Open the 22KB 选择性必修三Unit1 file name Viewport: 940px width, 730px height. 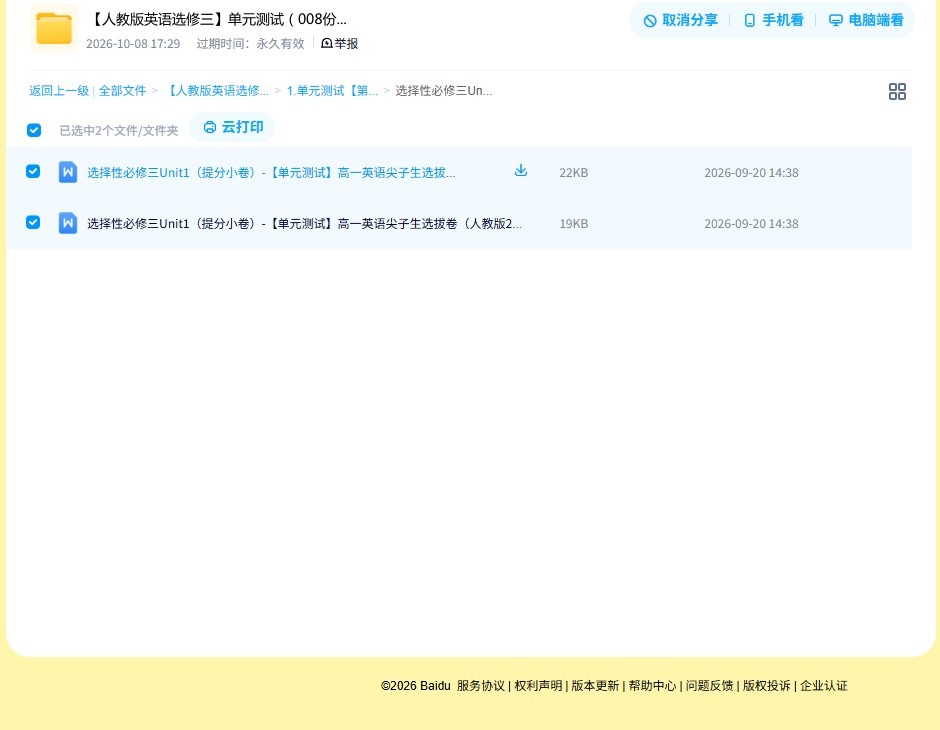(x=271, y=173)
